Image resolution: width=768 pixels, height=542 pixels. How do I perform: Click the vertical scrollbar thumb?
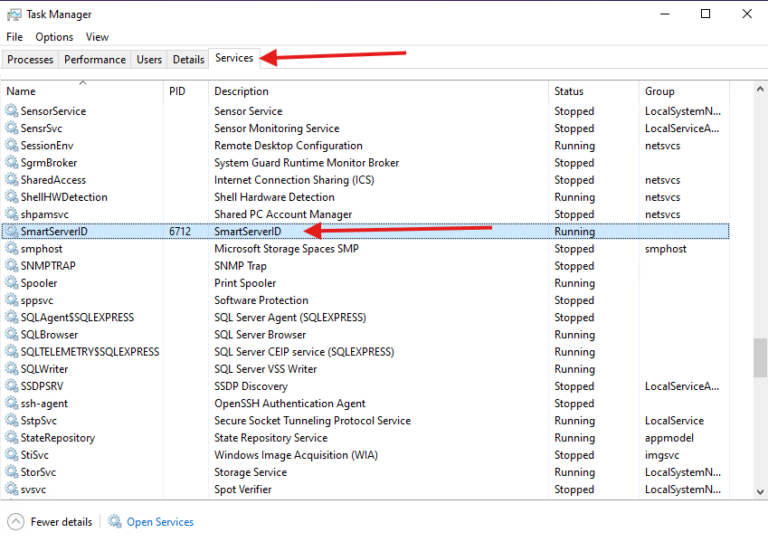click(760, 357)
